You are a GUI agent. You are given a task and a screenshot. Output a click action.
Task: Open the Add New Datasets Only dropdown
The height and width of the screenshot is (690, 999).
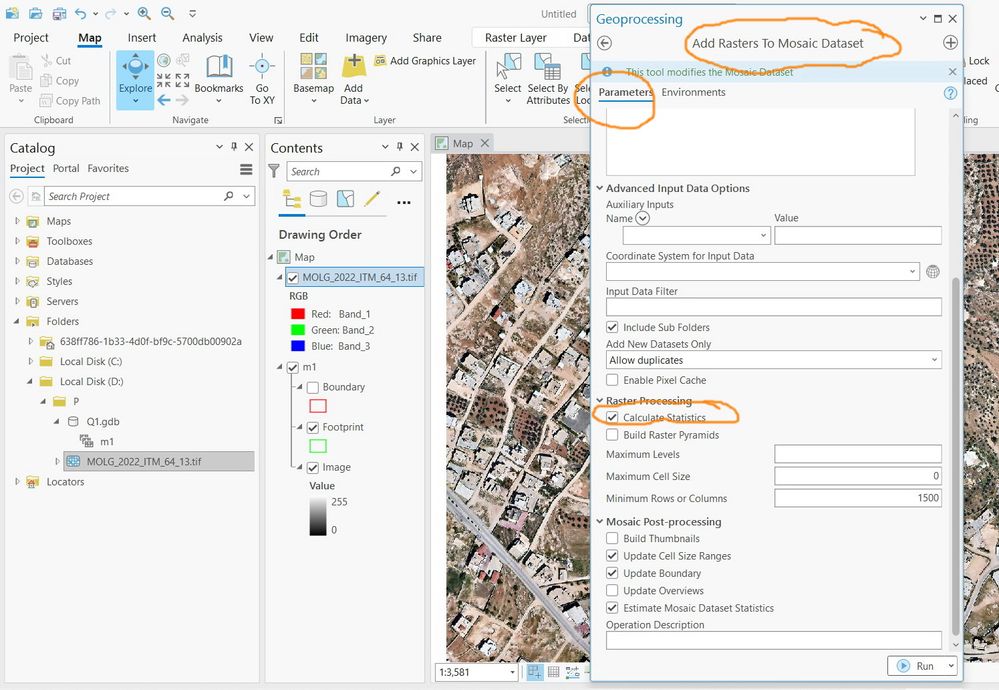[773, 360]
